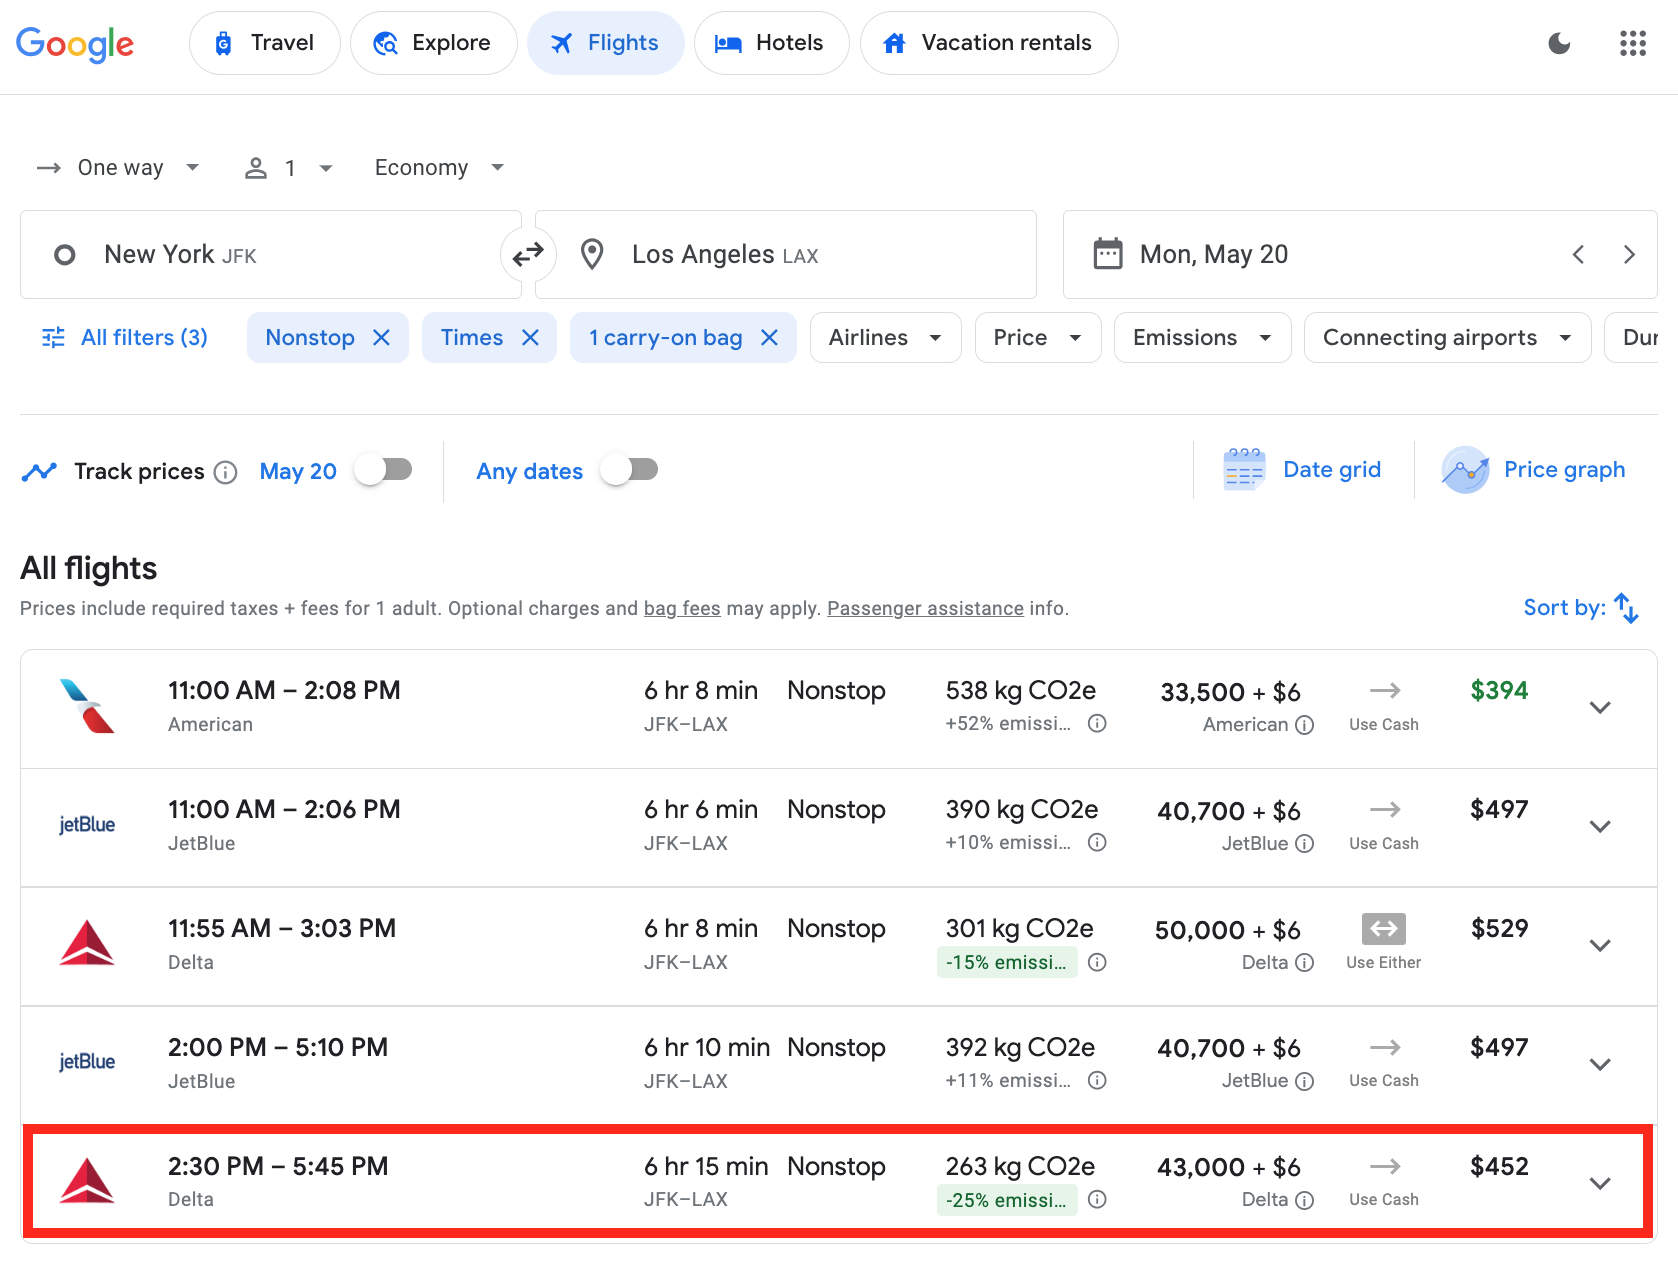This screenshot has height=1268, width=1678.
Task: Click info icon next to 2:00 PM JetBlue miles
Action: (1305, 1081)
